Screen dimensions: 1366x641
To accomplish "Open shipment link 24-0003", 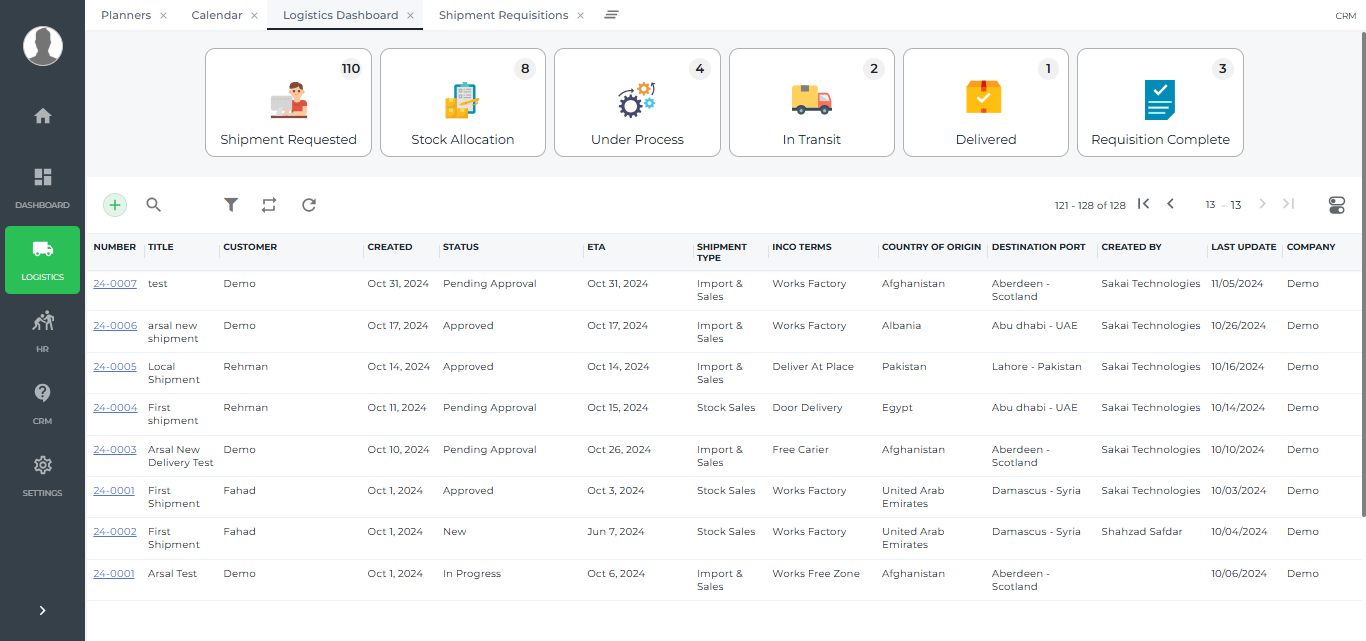I will point(115,450).
